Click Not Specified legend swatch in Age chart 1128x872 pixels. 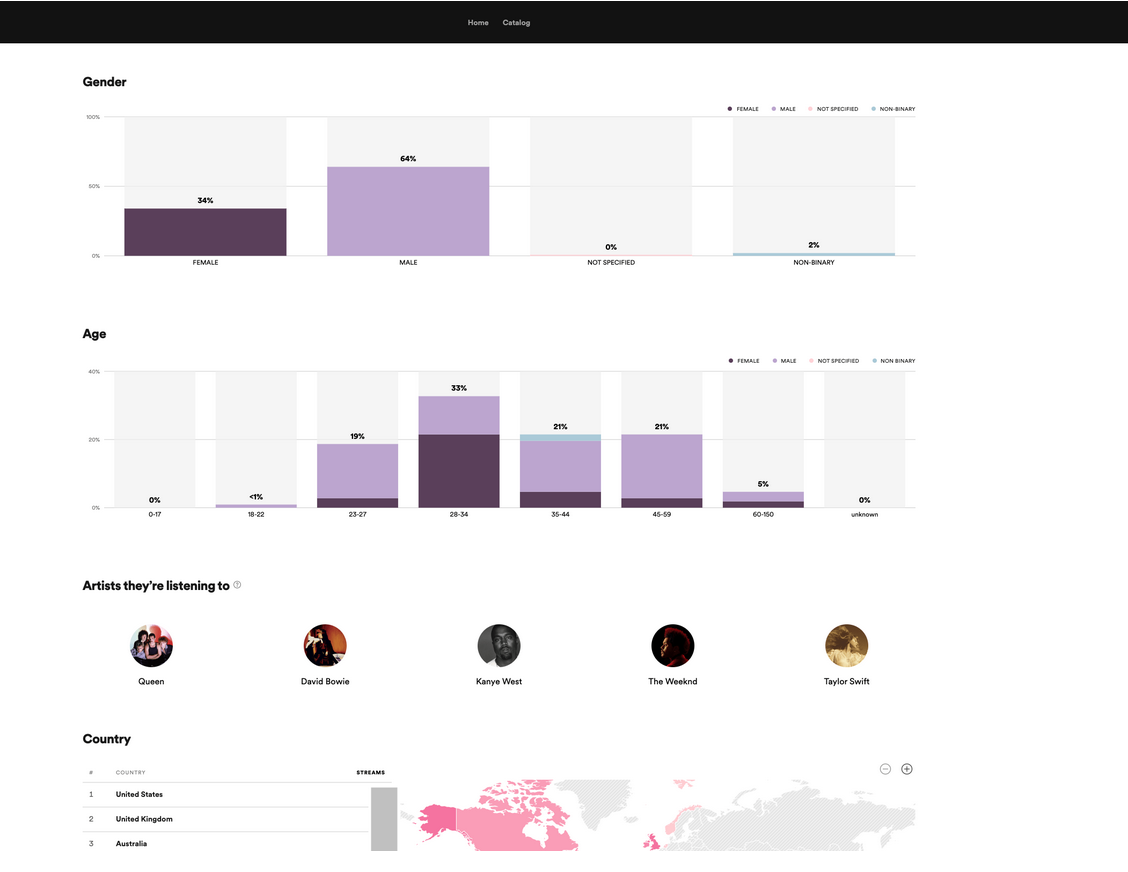coord(811,360)
